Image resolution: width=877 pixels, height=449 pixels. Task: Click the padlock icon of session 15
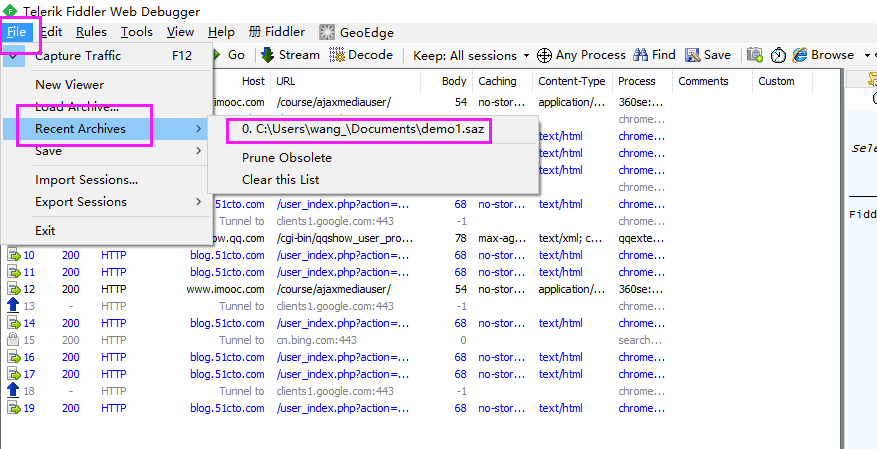tap(13, 340)
